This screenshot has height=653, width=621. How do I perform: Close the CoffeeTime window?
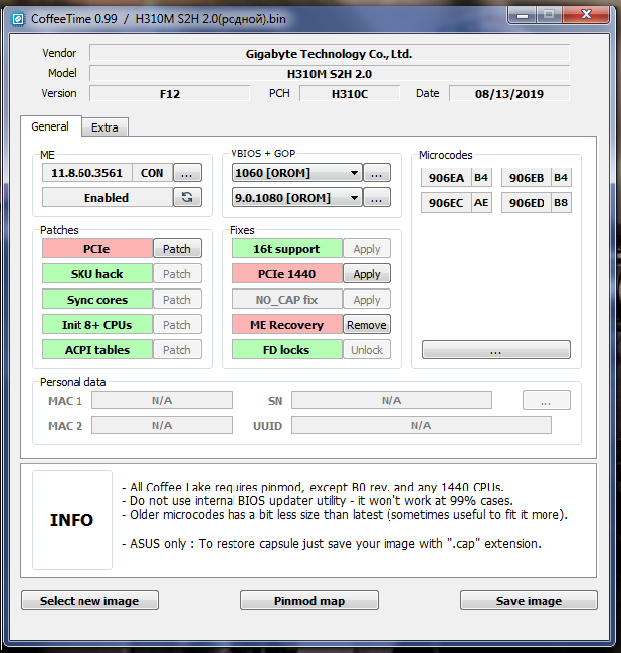[x=586, y=15]
